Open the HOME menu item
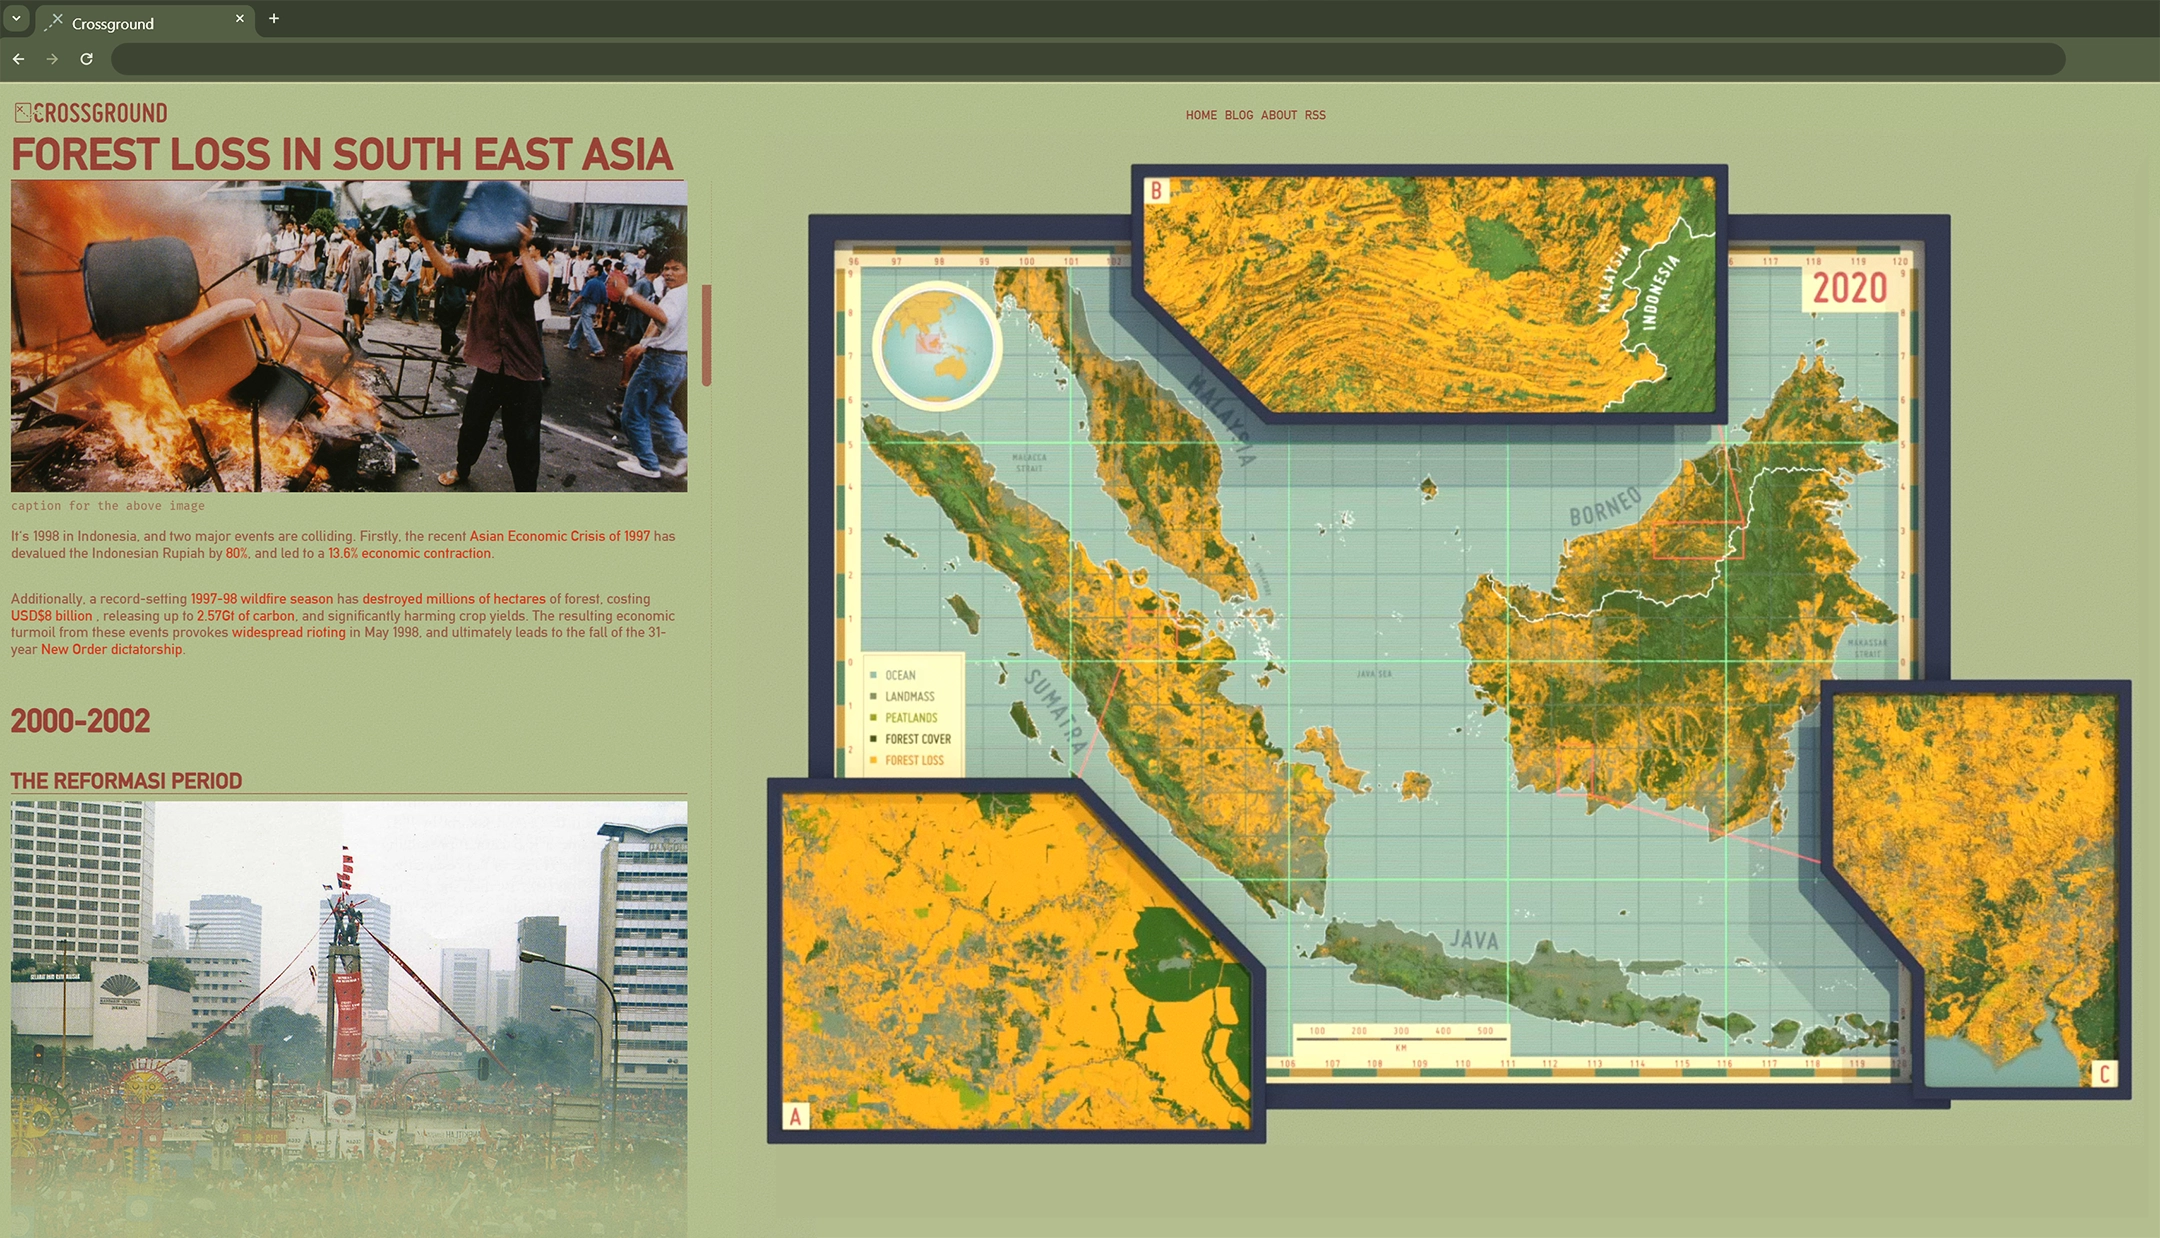The image size is (2160, 1238). coord(1201,116)
